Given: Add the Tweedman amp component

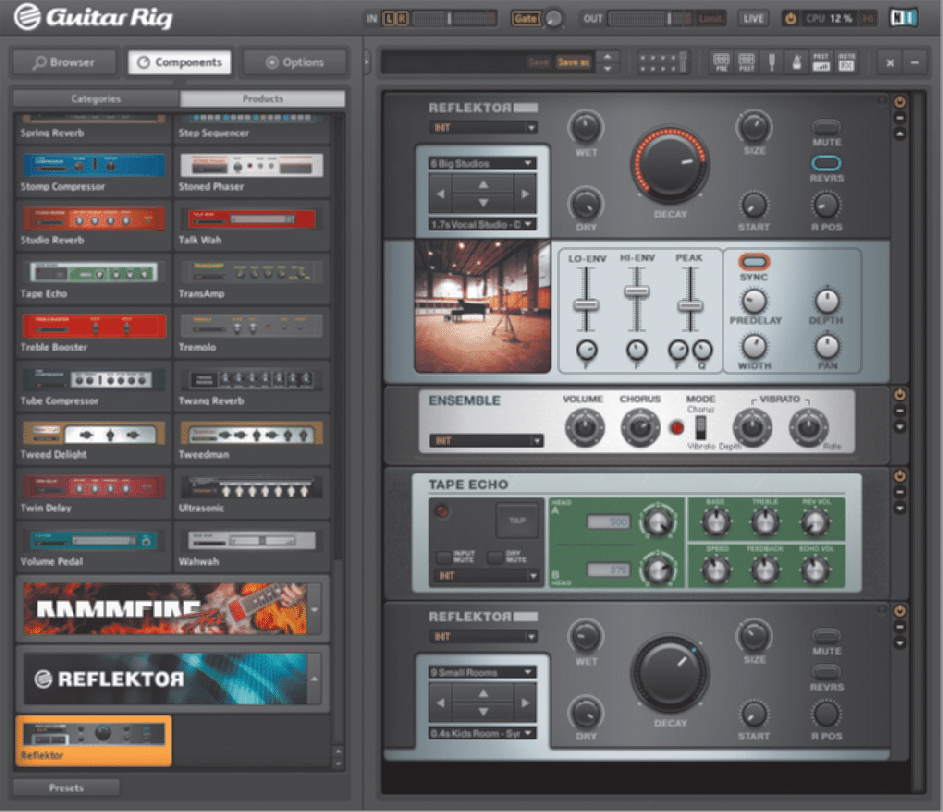Looking at the screenshot, I should [x=251, y=439].
